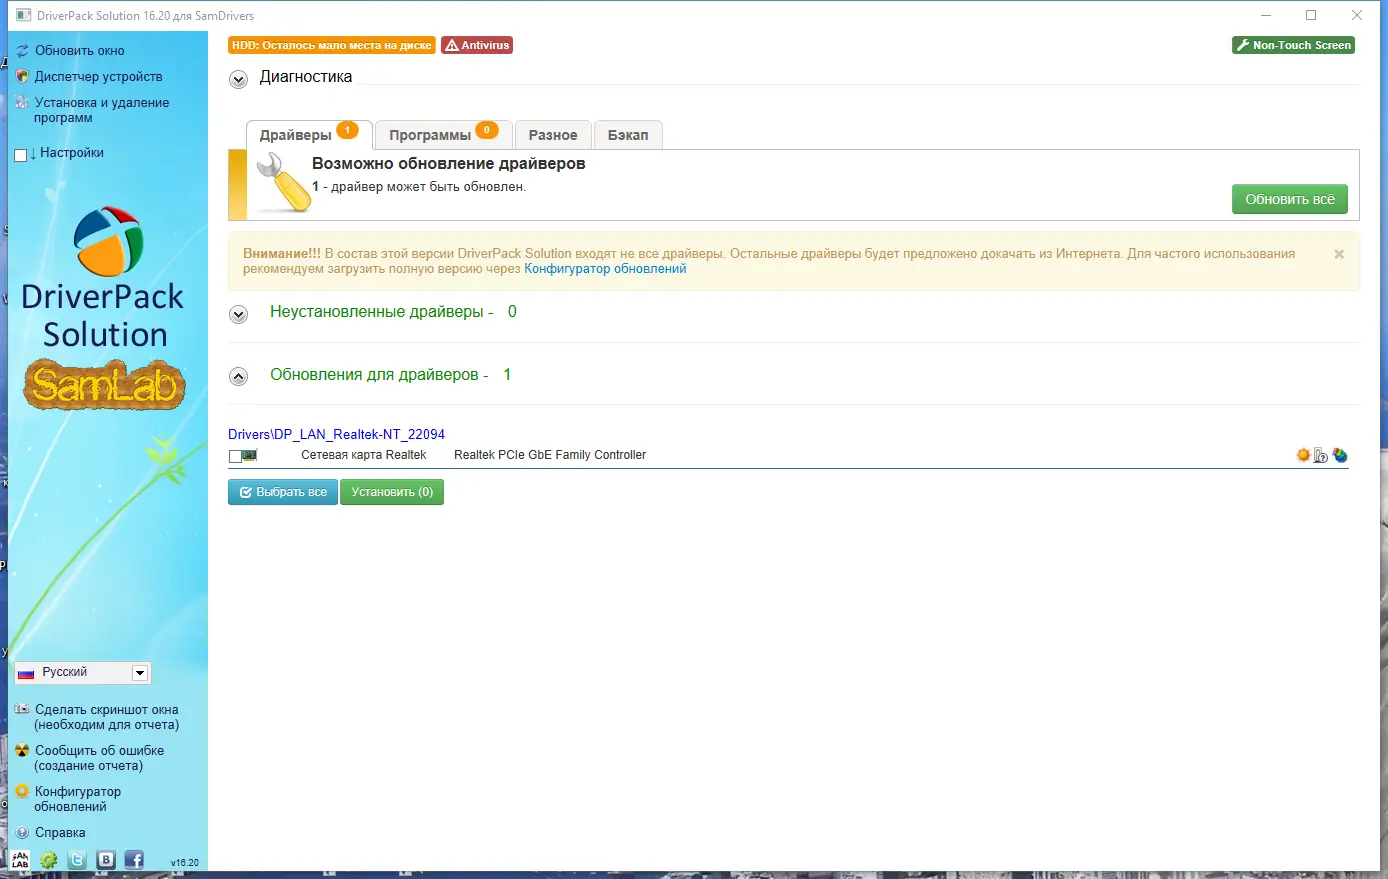Open the Drivers\DP_LAN_Realtek-NT_22094 path link

tap(336, 434)
